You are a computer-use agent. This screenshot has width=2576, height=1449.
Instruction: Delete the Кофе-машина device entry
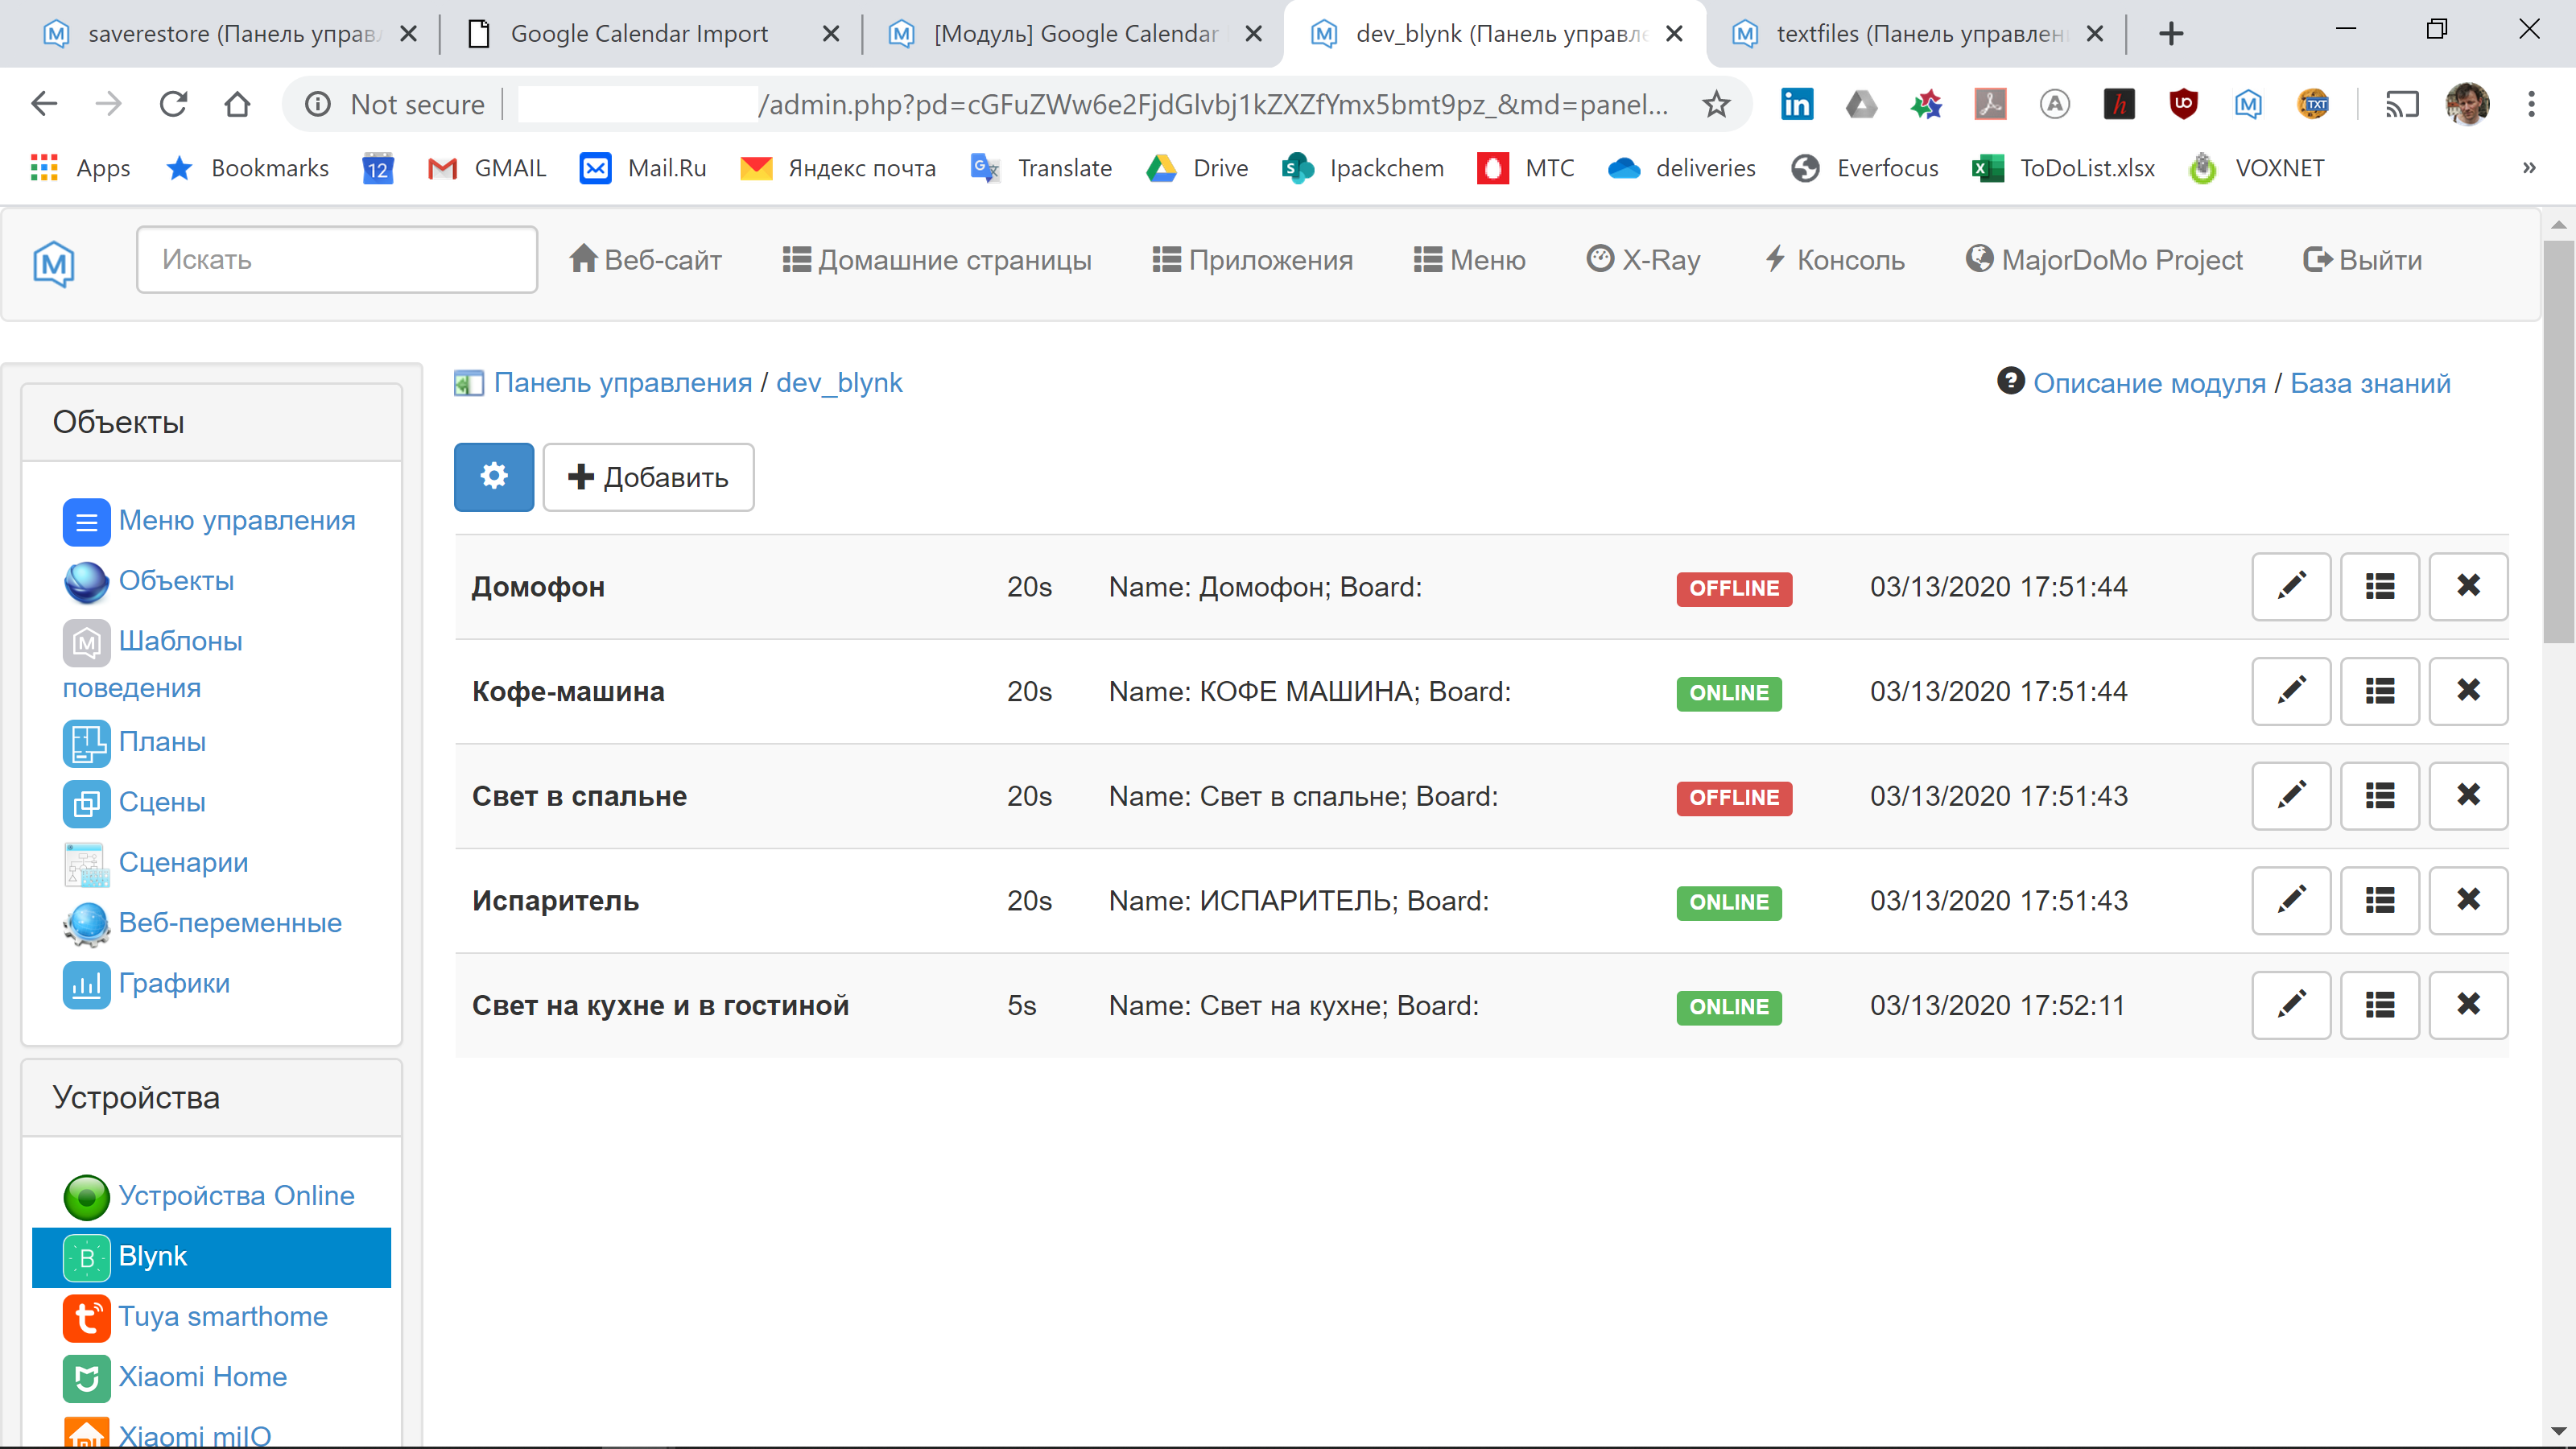pos(2467,691)
